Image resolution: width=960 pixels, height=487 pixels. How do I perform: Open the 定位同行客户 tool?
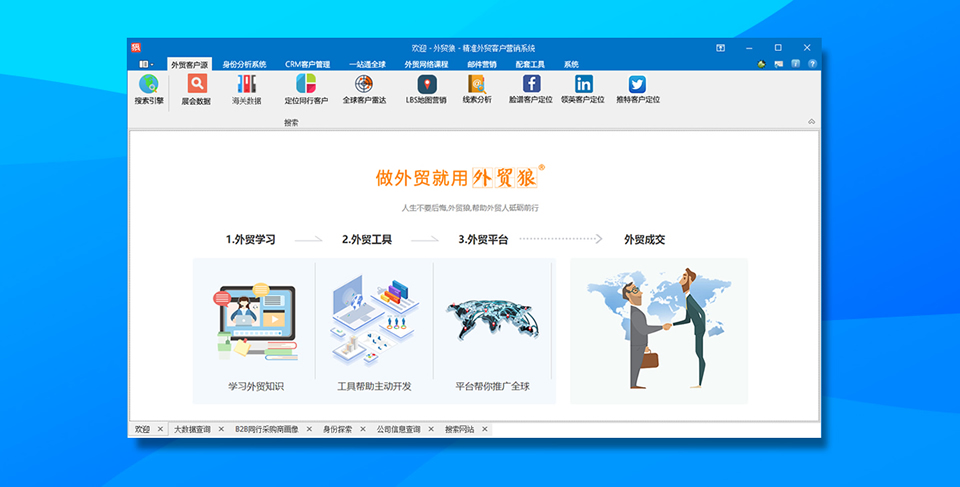coord(306,89)
